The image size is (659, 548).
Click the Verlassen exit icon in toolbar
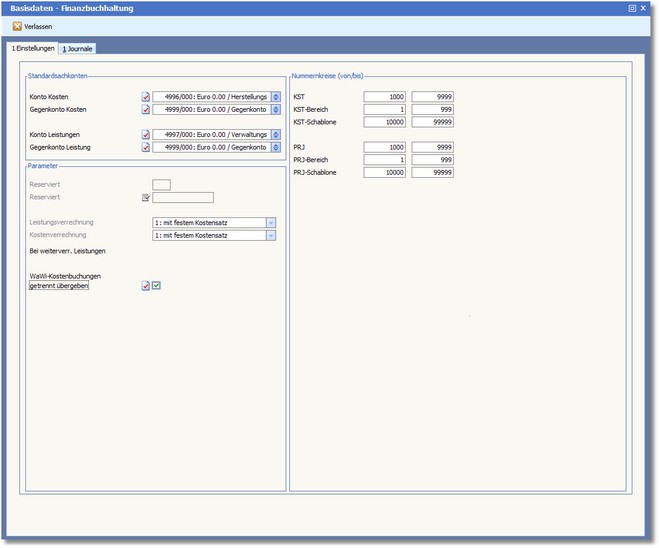[17, 26]
